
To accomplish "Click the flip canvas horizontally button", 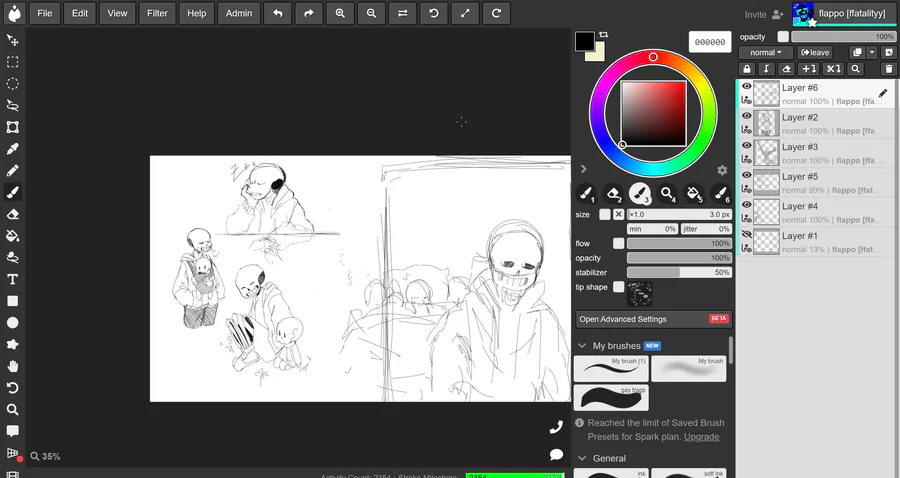I will click(402, 13).
